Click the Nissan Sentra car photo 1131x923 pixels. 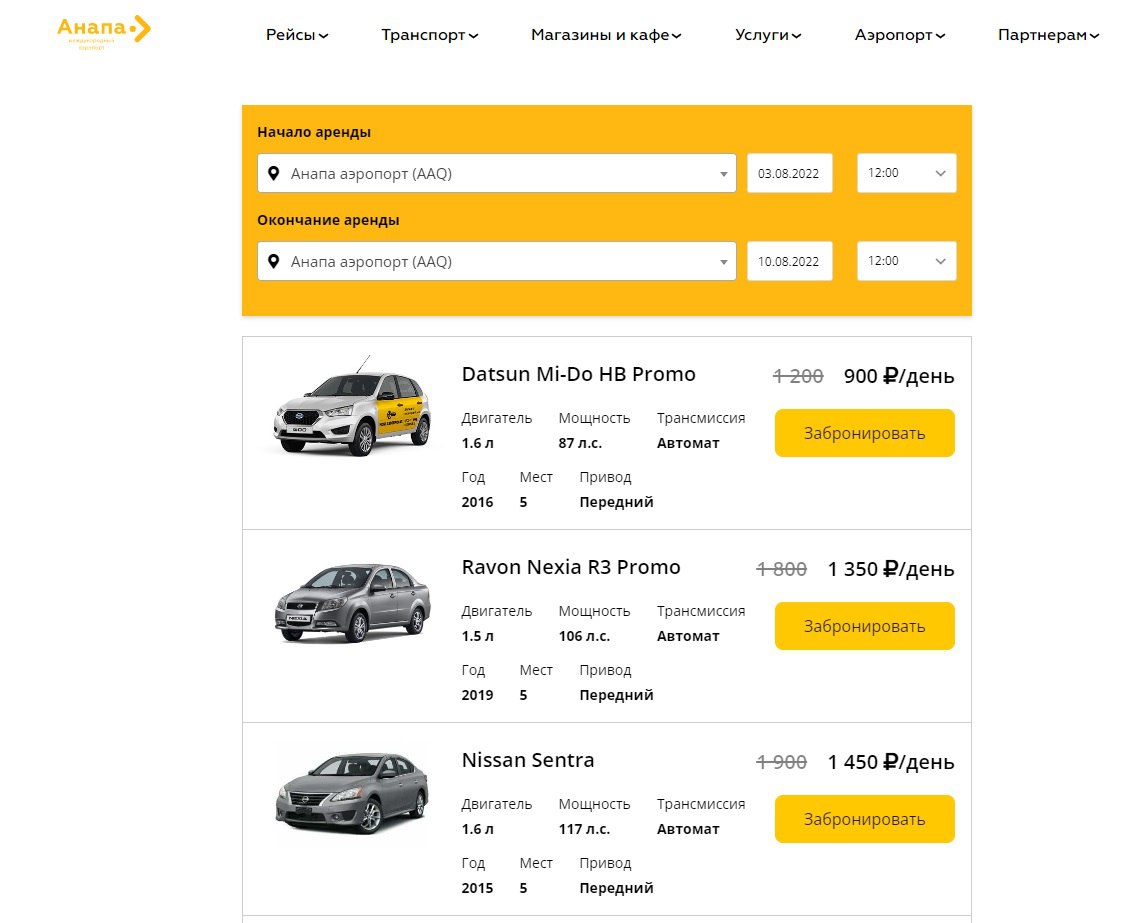tap(352, 793)
